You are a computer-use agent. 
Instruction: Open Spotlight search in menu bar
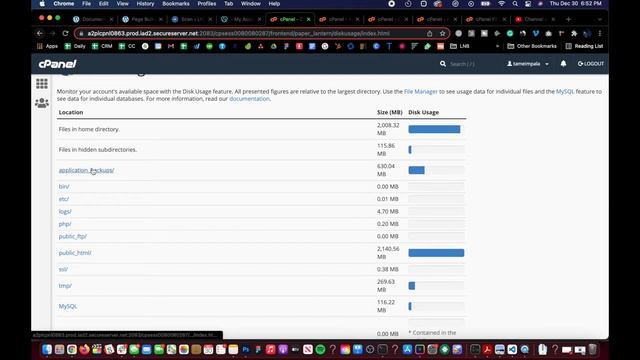[515, 4]
